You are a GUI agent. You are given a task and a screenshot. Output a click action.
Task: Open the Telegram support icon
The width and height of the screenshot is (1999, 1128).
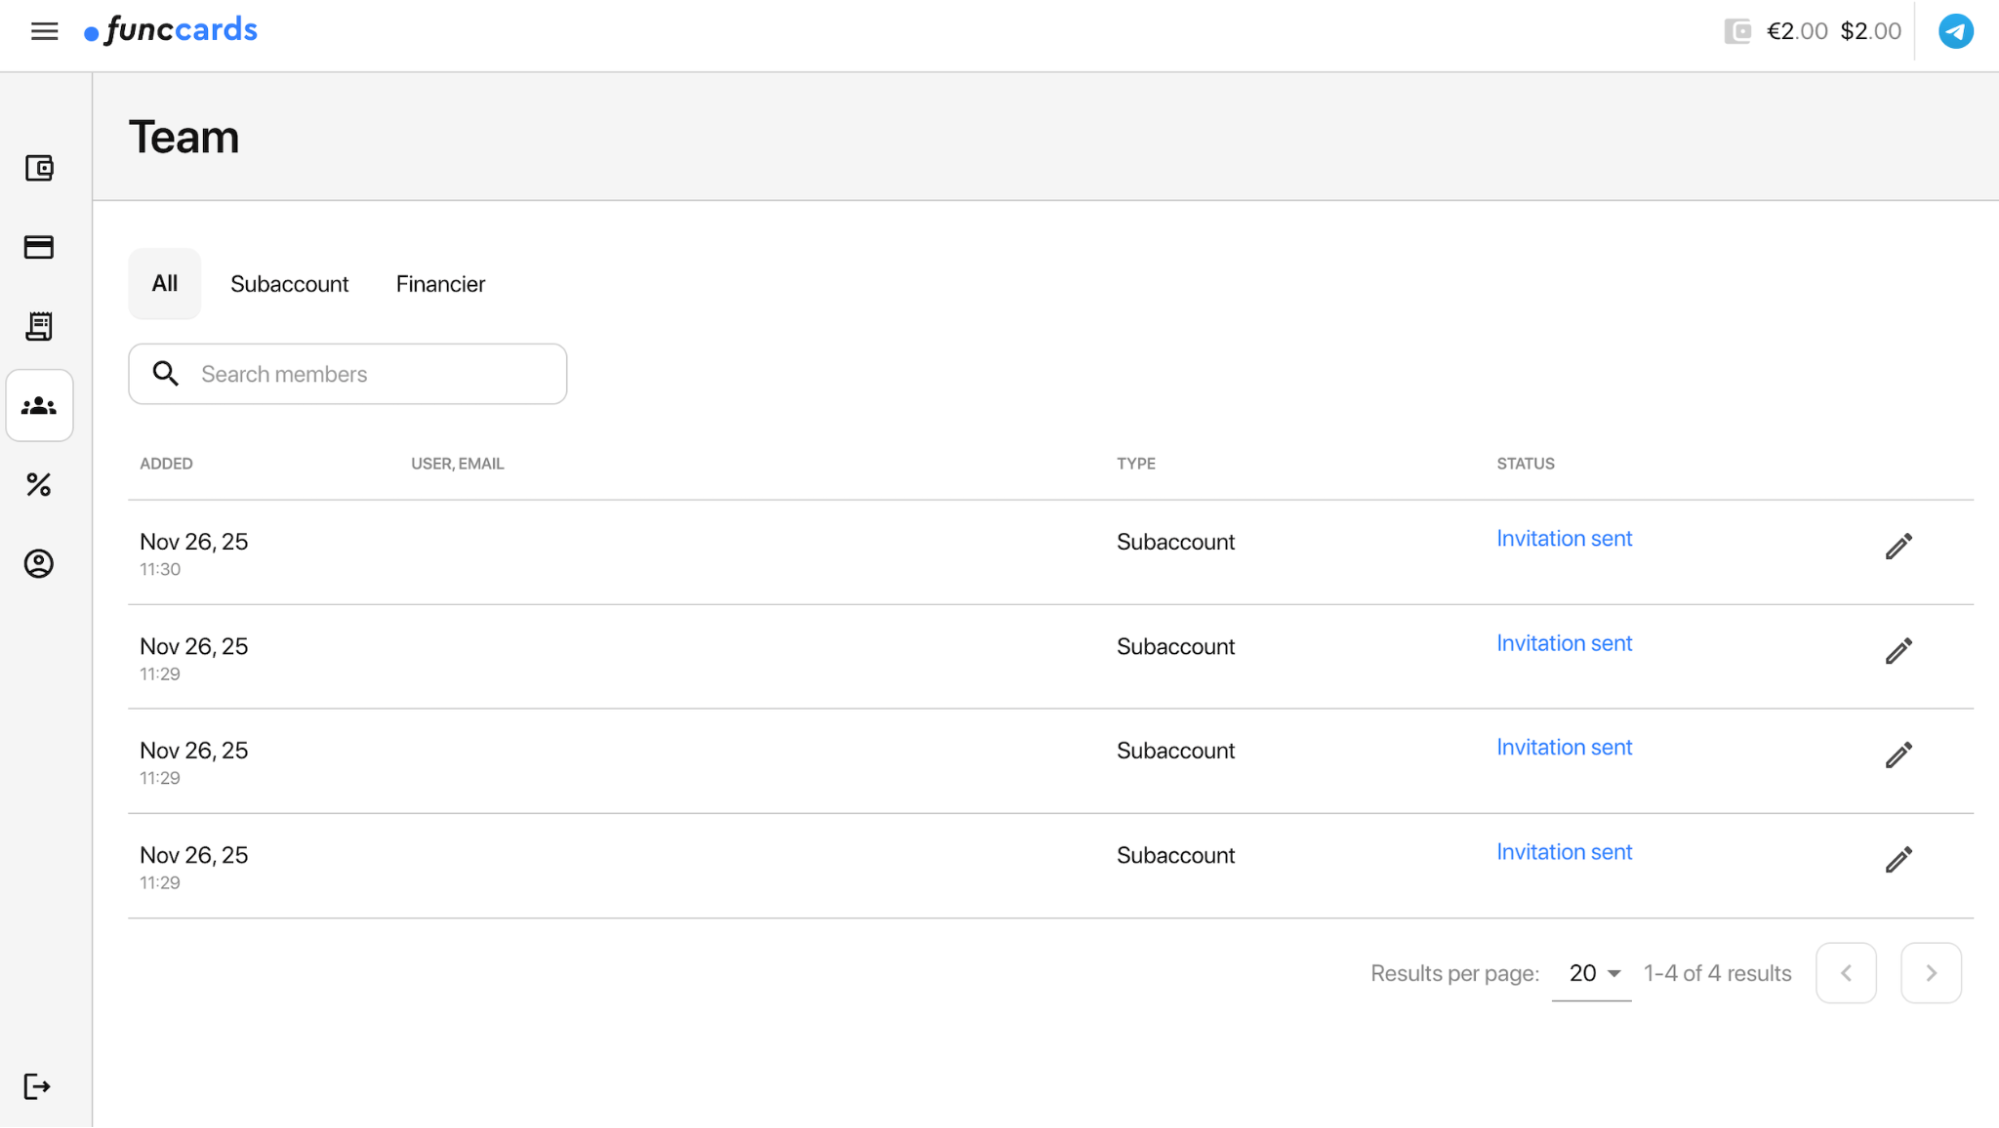(x=1955, y=31)
